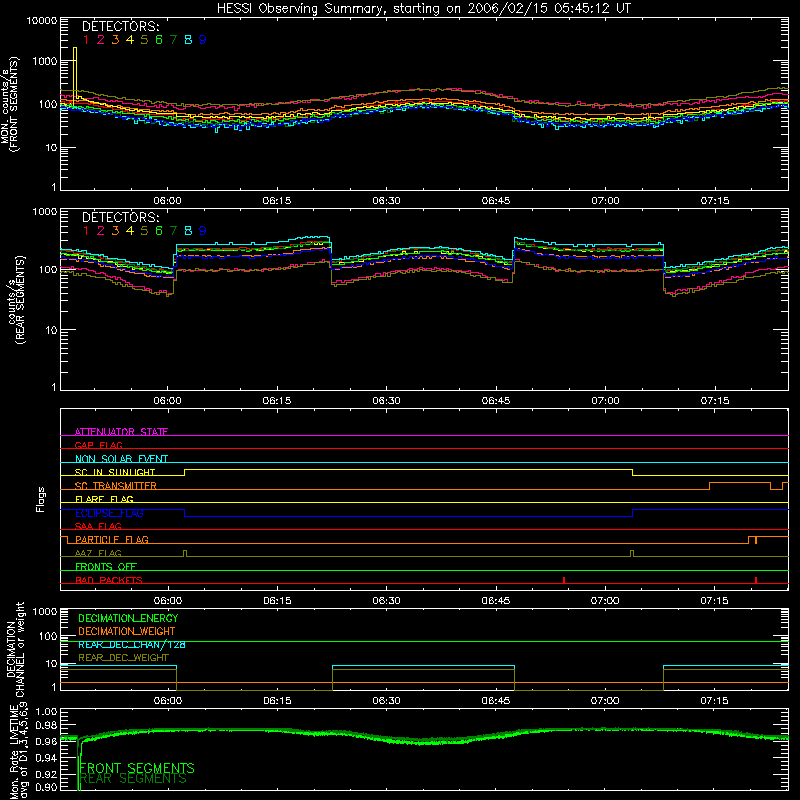Click the ATTENUATOR_STATE flag label
800x800 pixels.
tap(121, 432)
